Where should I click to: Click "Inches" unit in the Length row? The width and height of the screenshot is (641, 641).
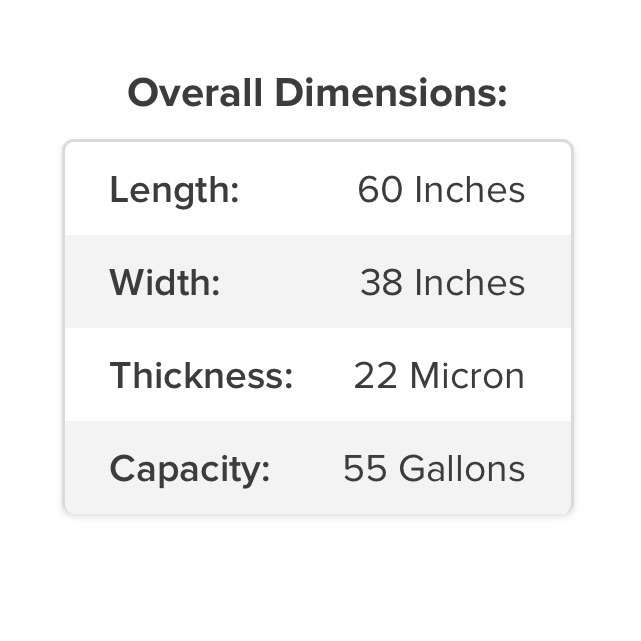coord(469,190)
